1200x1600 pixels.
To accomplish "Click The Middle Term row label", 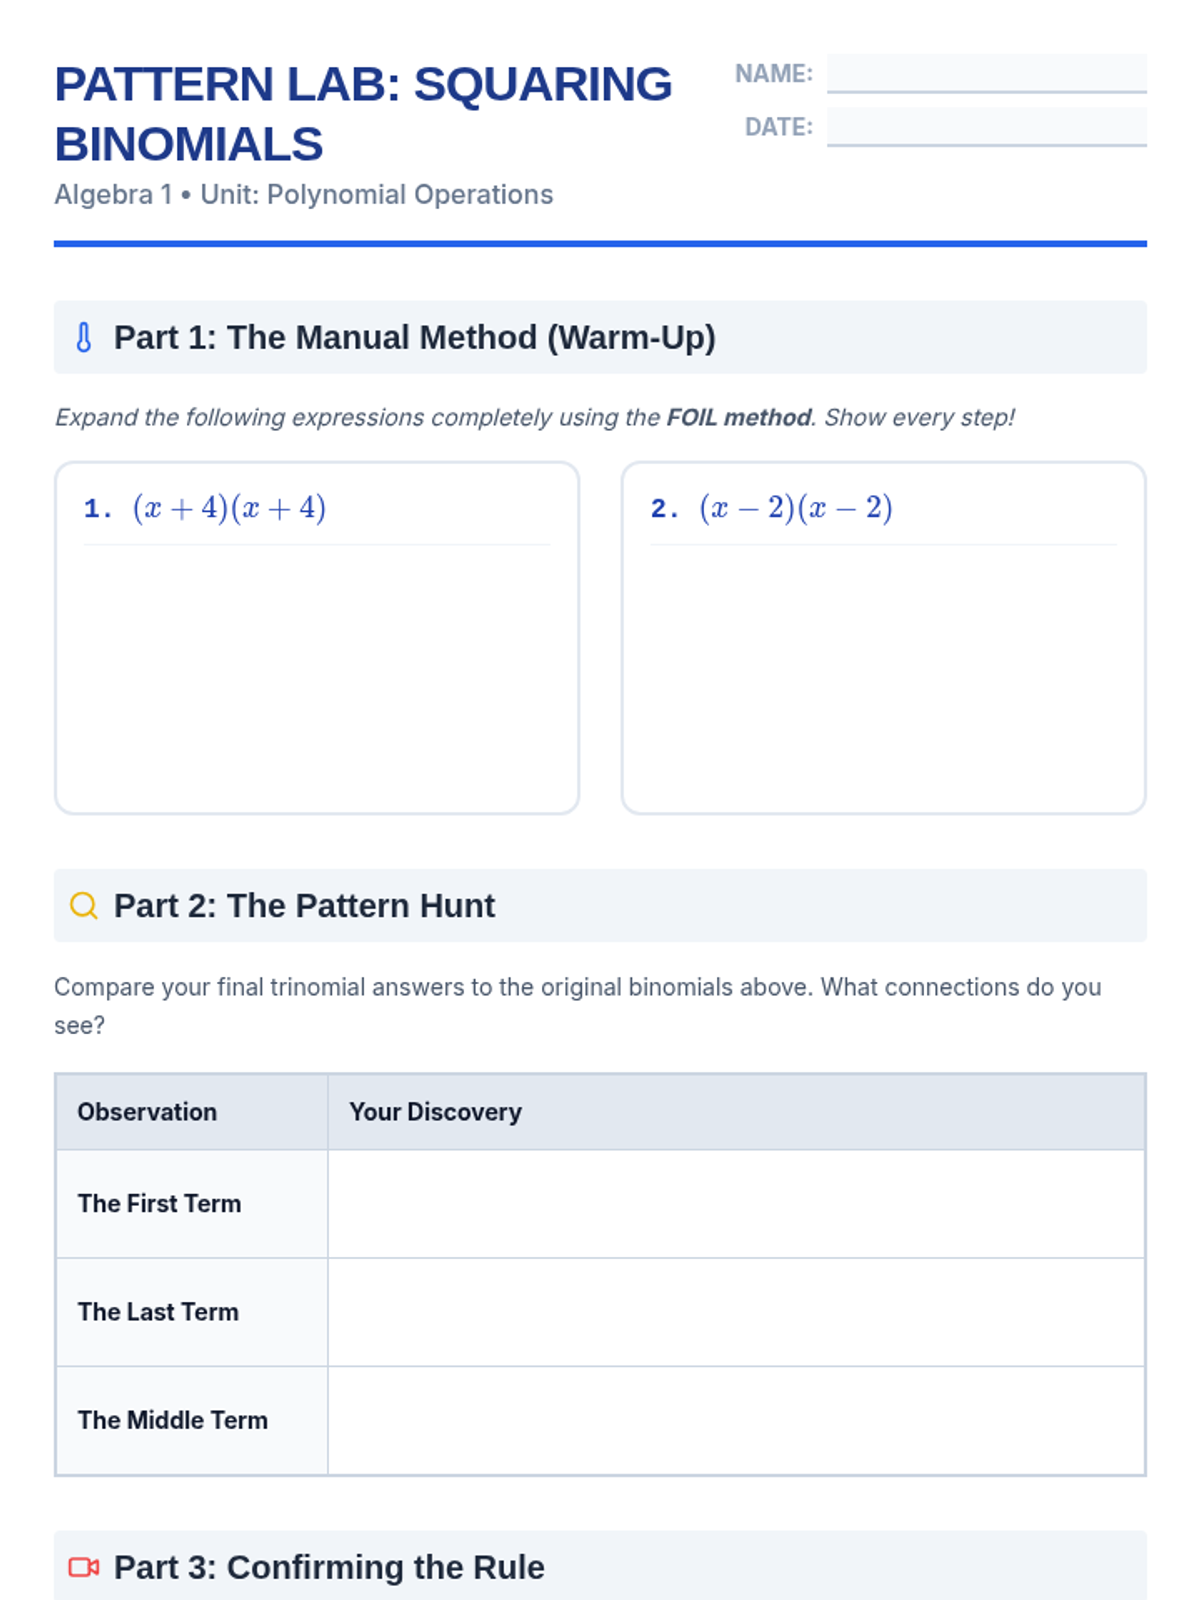I will (173, 1420).
